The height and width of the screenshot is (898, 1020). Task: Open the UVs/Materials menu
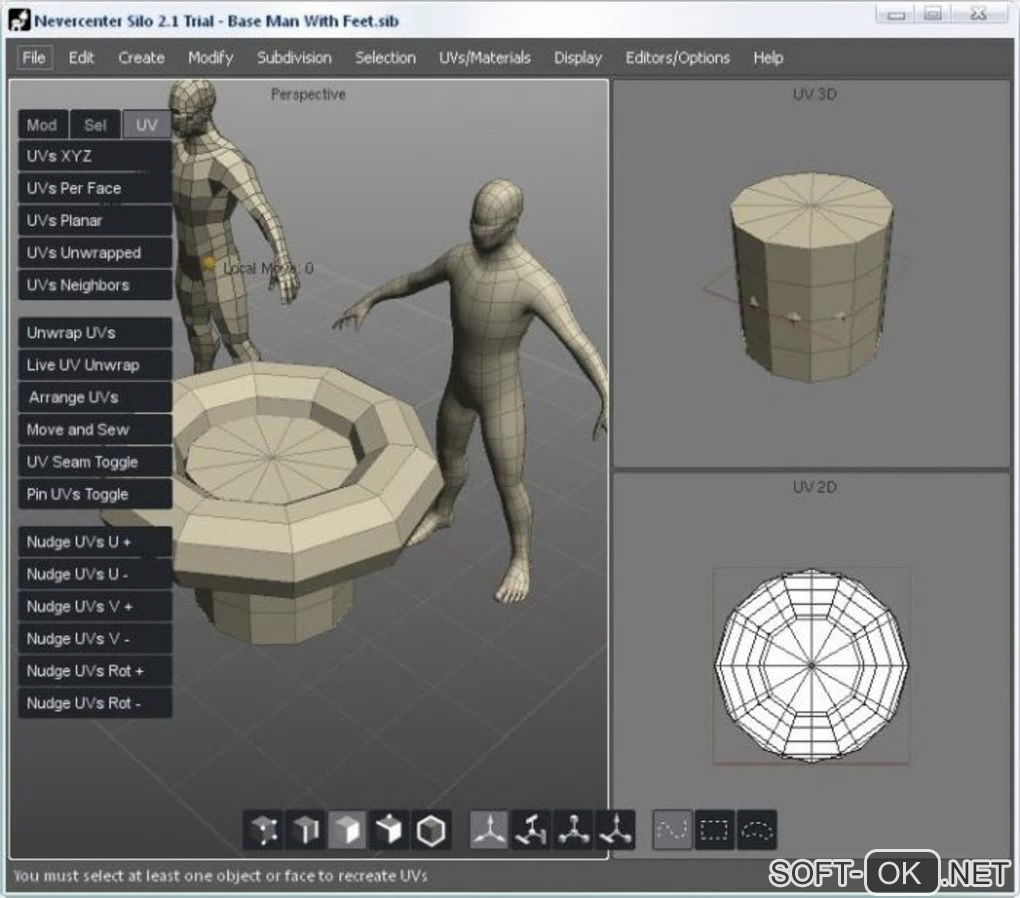tap(485, 58)
